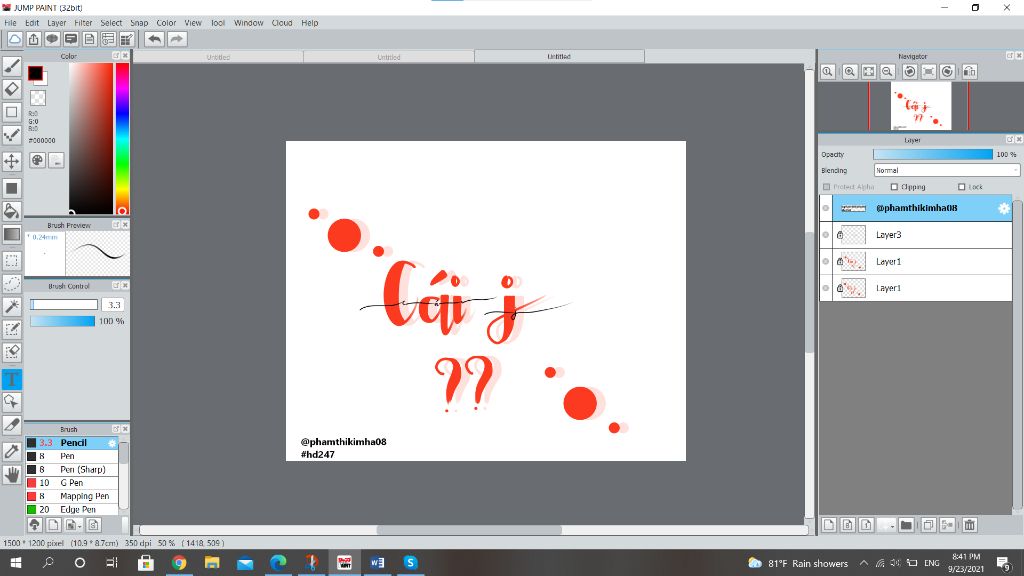Select the Eraser tool
This screenshot has width=1024, height=576.
coord(12,89)
